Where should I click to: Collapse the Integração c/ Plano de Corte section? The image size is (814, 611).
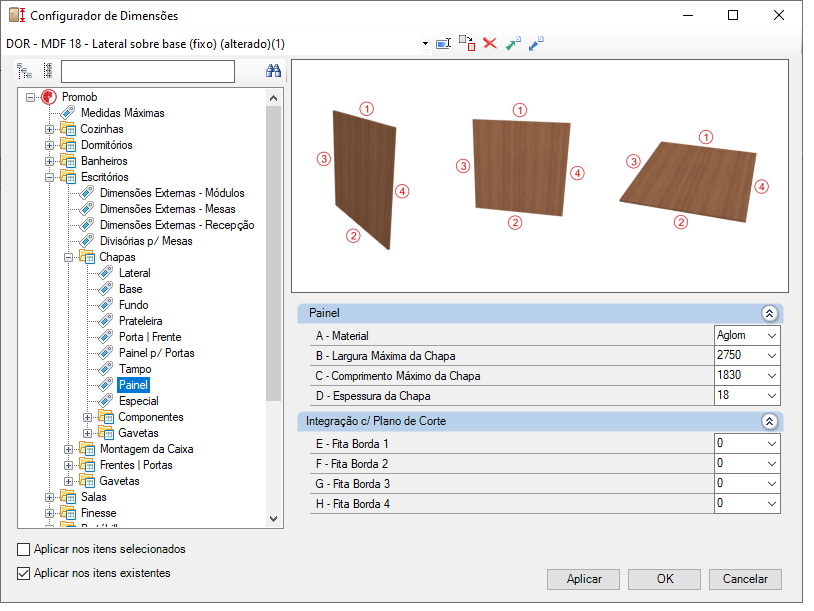point(769,421)
